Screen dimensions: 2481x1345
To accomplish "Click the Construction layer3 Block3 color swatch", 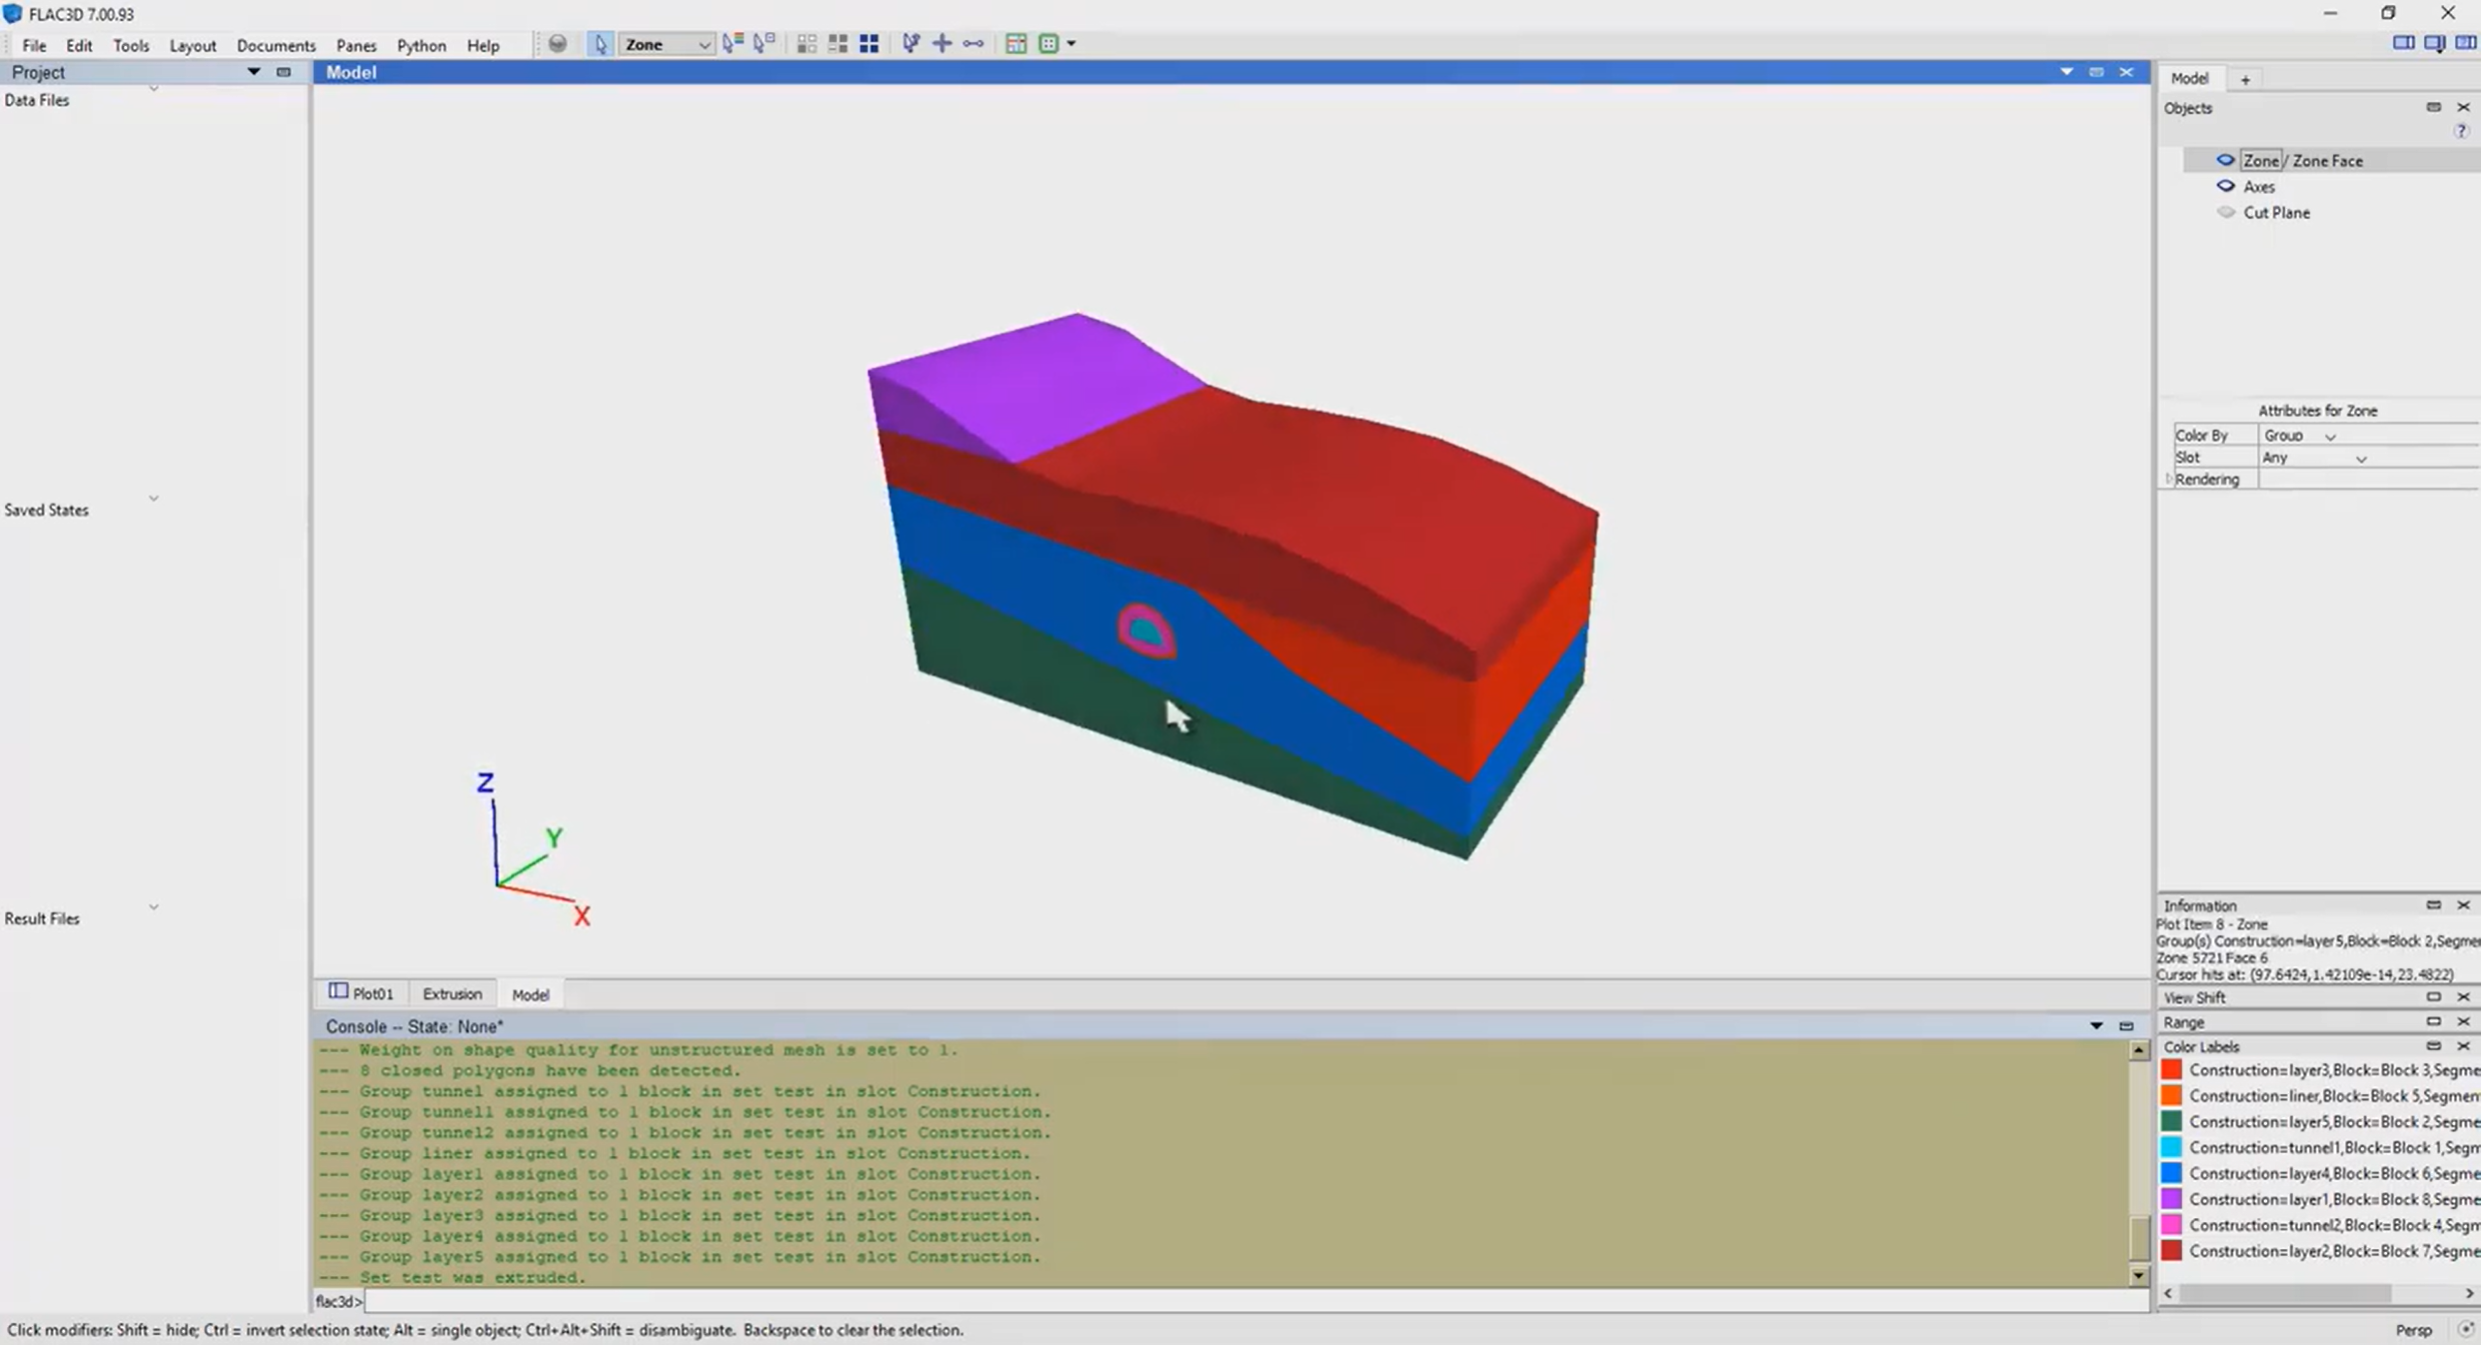I will click(x=2171, y=1068).
